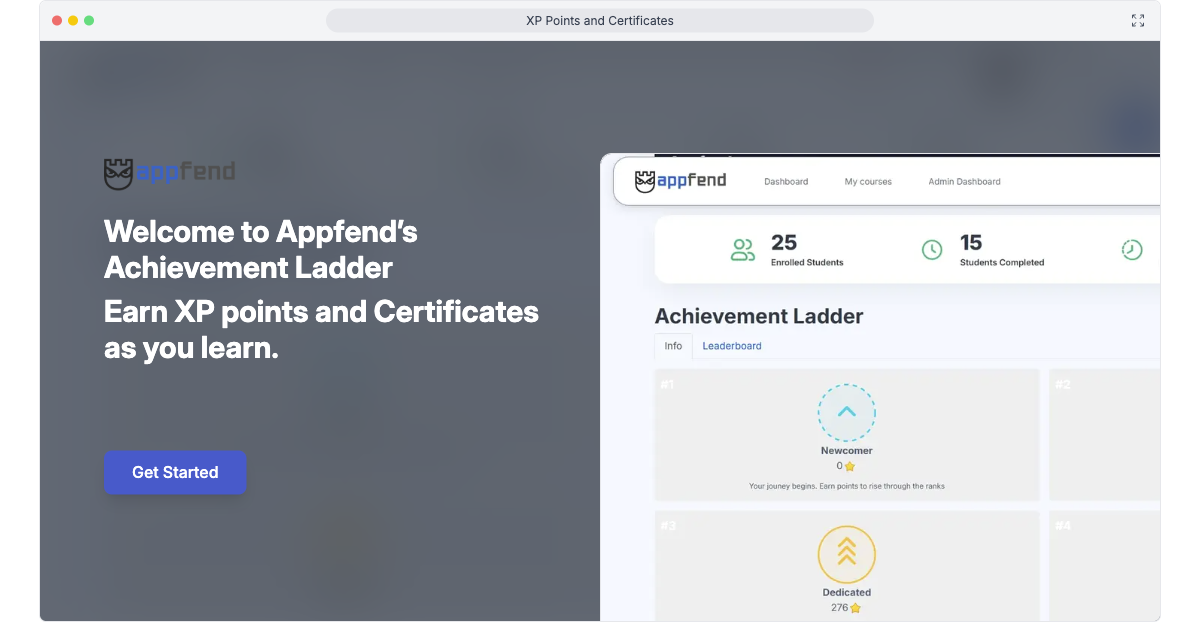Click 'Your journey begins' description text

(847, 486)
